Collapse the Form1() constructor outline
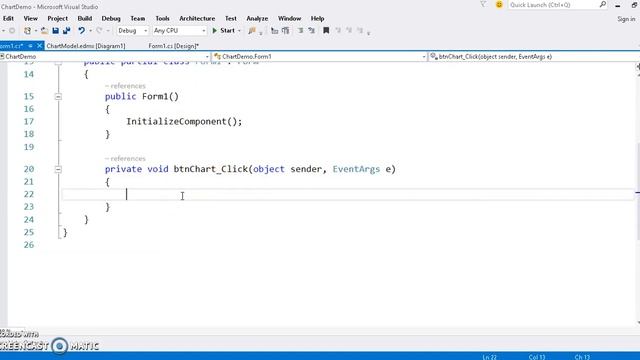 pos(58,97)
